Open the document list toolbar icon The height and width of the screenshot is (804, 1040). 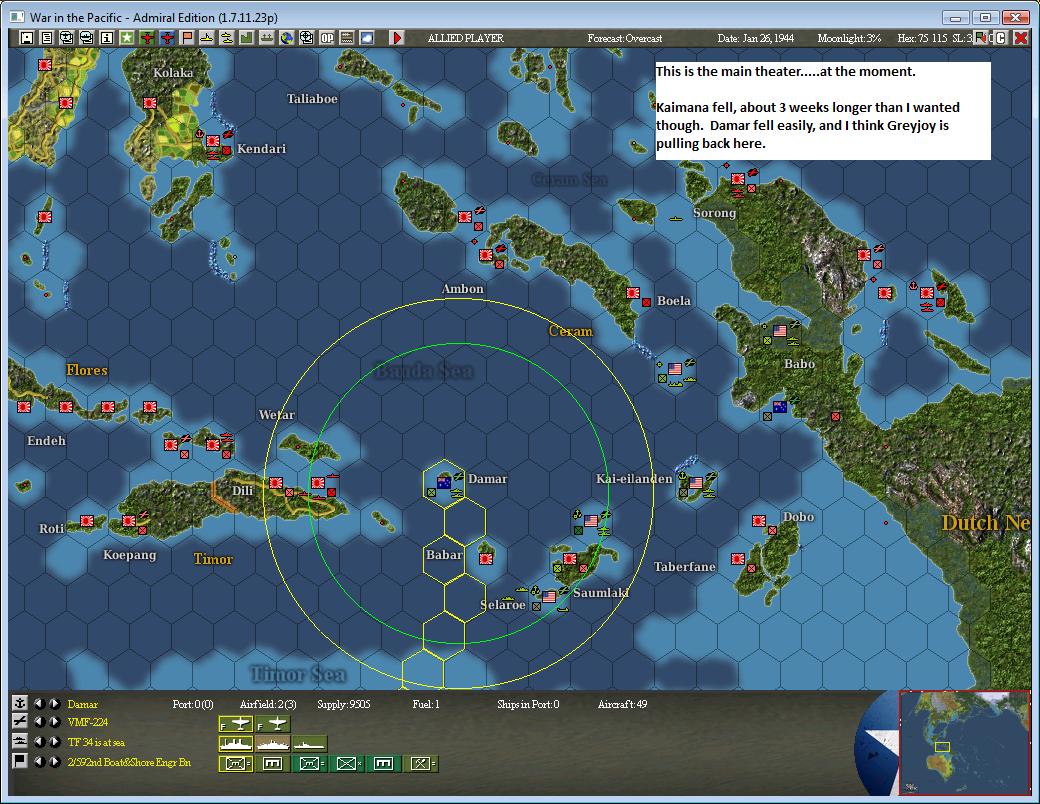point(46,38)
